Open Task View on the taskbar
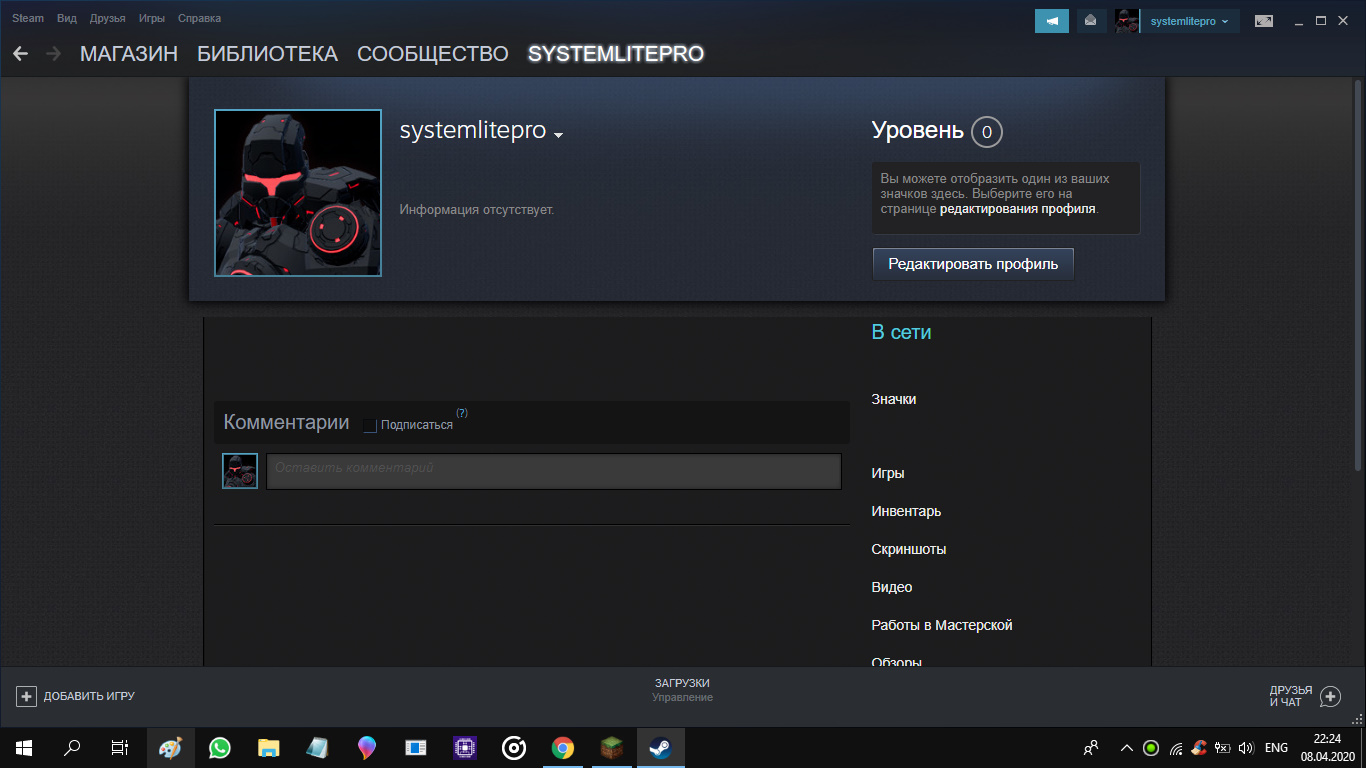The width and height of the screenshot is (1366, 768). [120, 747]
